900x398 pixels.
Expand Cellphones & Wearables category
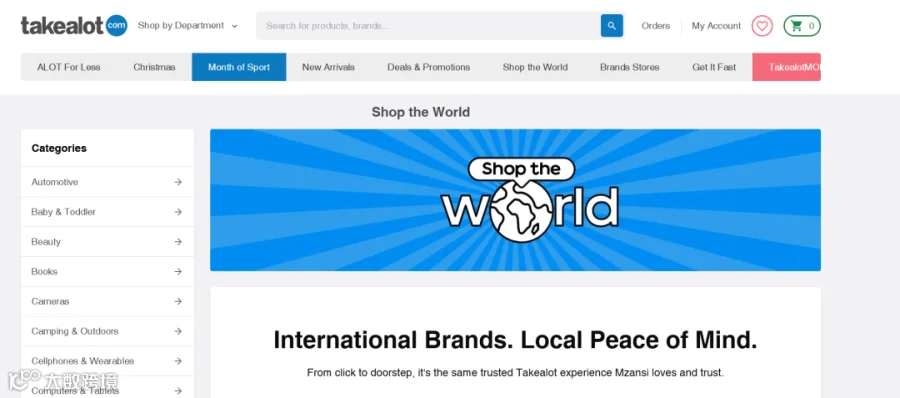coord(107,361)
